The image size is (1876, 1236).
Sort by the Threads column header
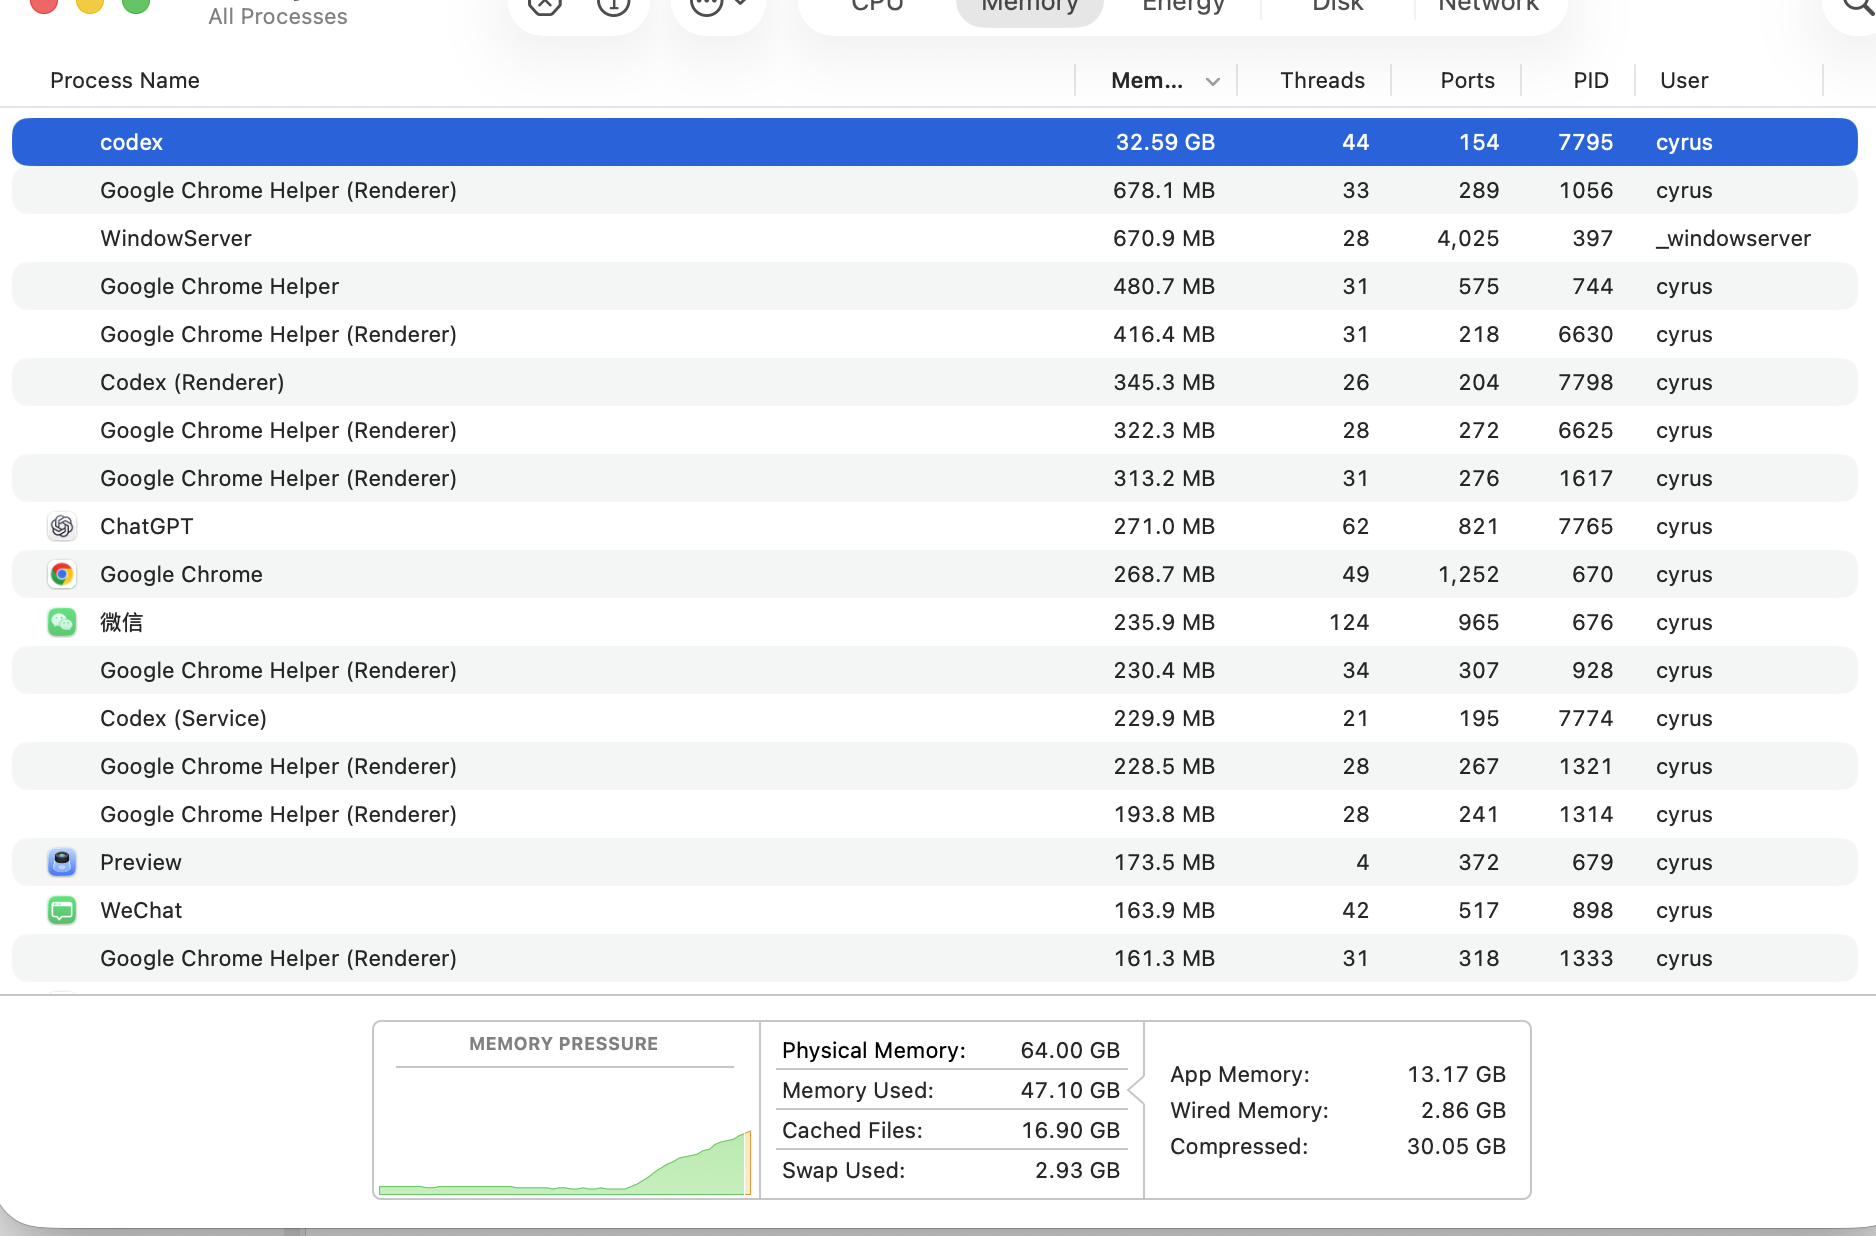(1322, 80)
